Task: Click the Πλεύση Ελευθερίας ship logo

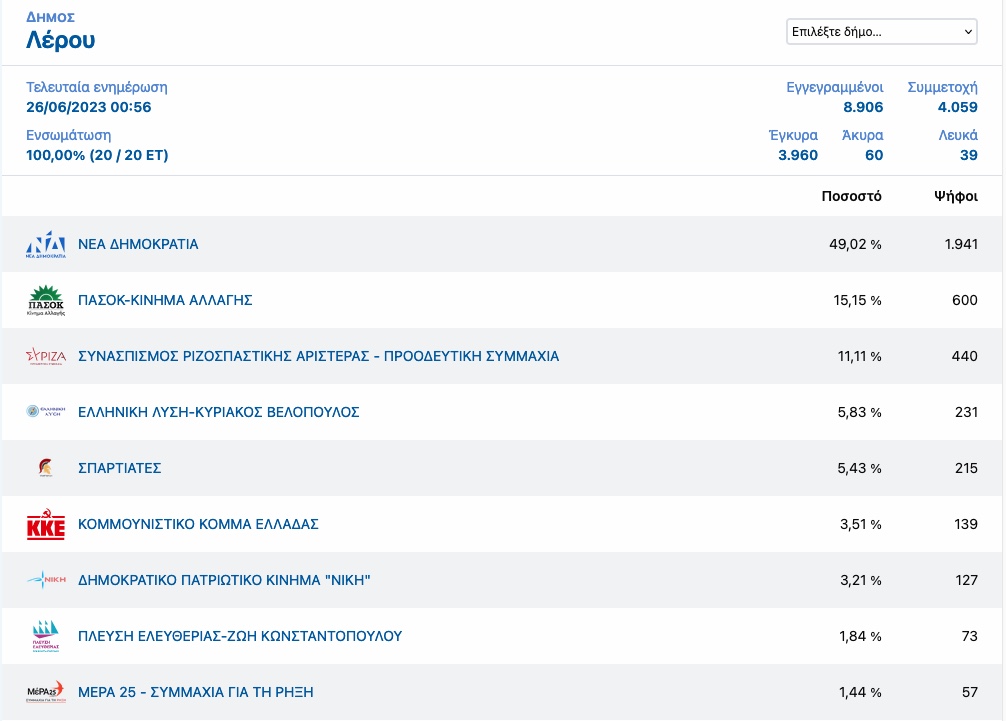Action: [46, 636]
